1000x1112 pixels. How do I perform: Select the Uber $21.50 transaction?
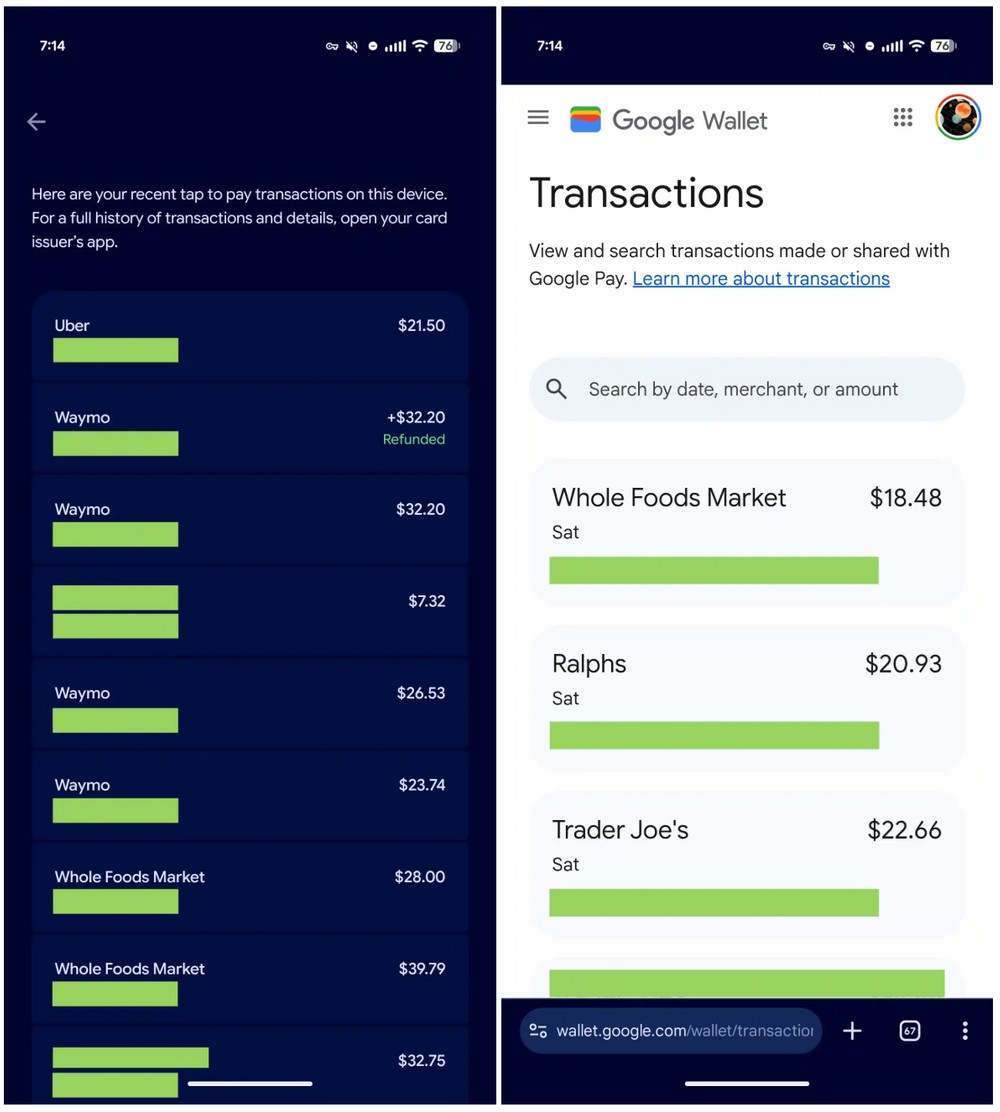click(x=250, y=337)
